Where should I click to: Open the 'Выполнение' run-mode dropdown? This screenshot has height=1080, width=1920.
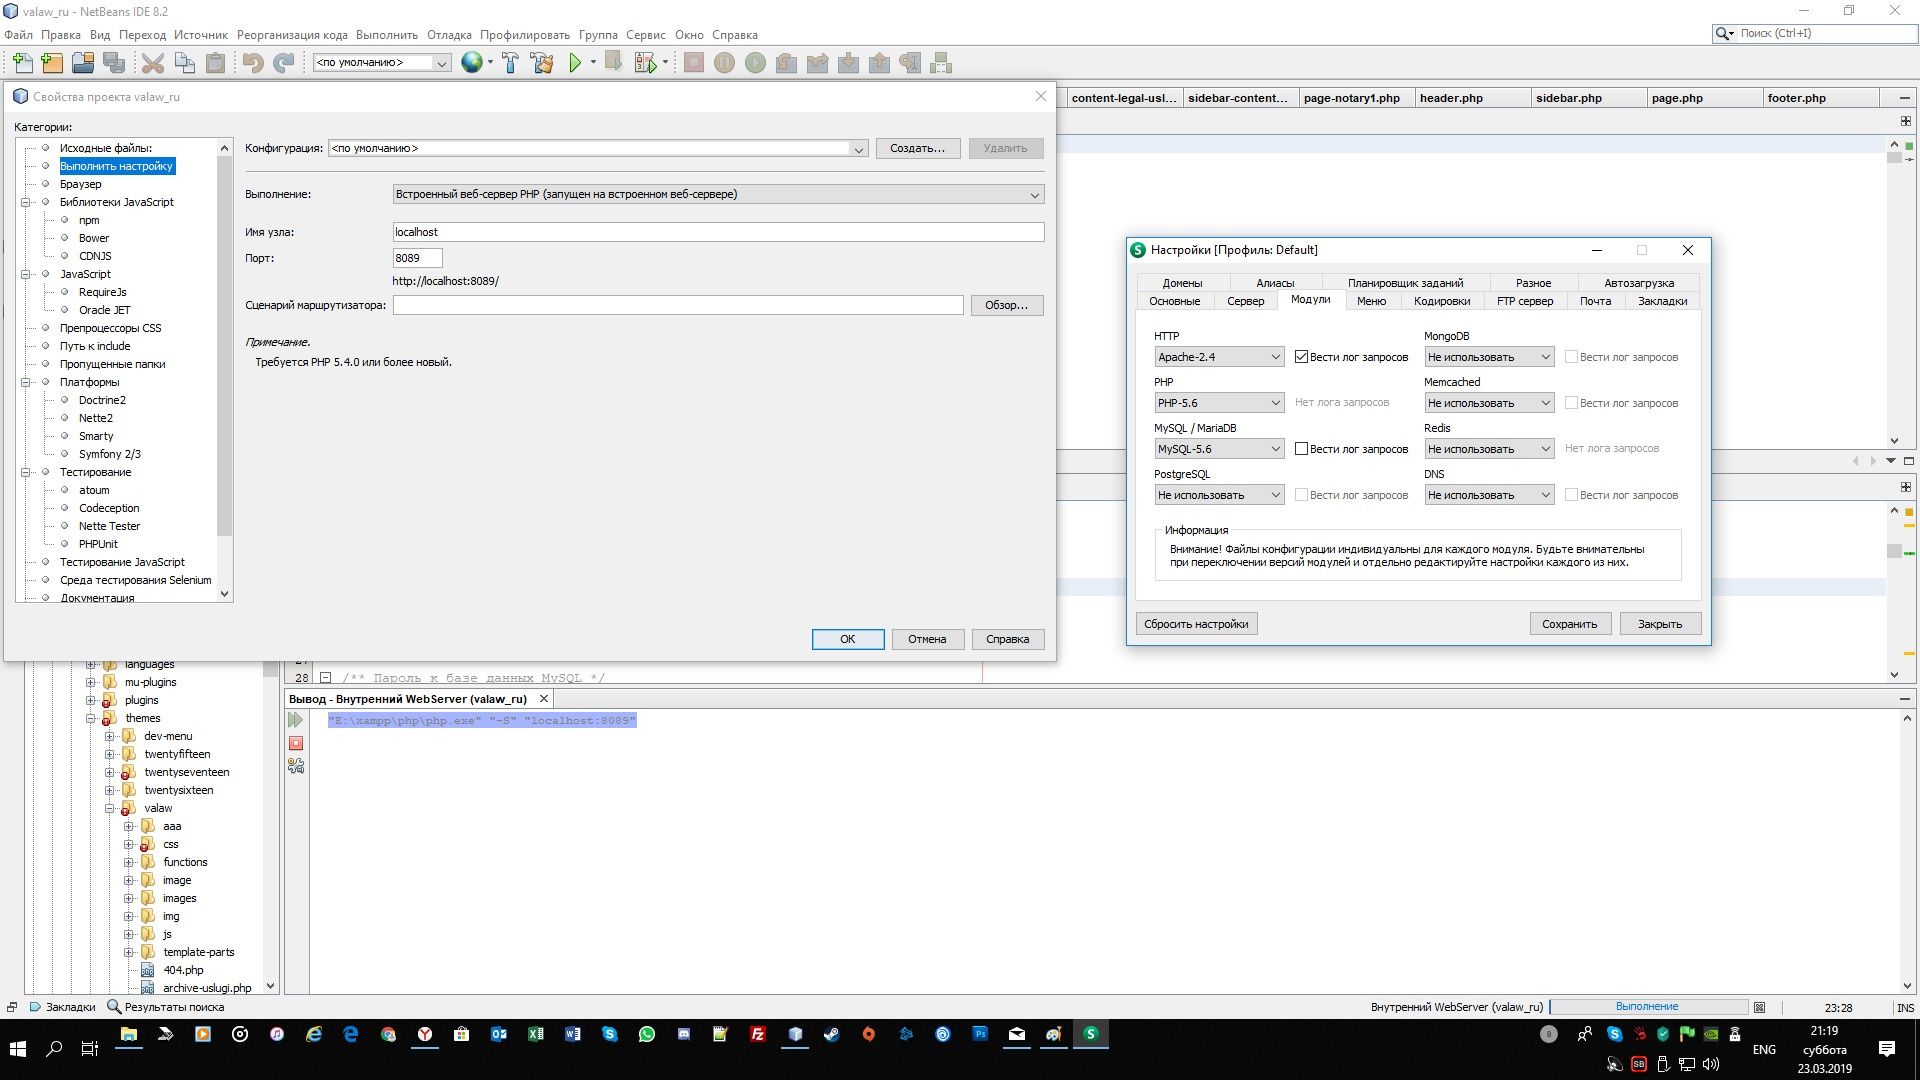[718, 194]
